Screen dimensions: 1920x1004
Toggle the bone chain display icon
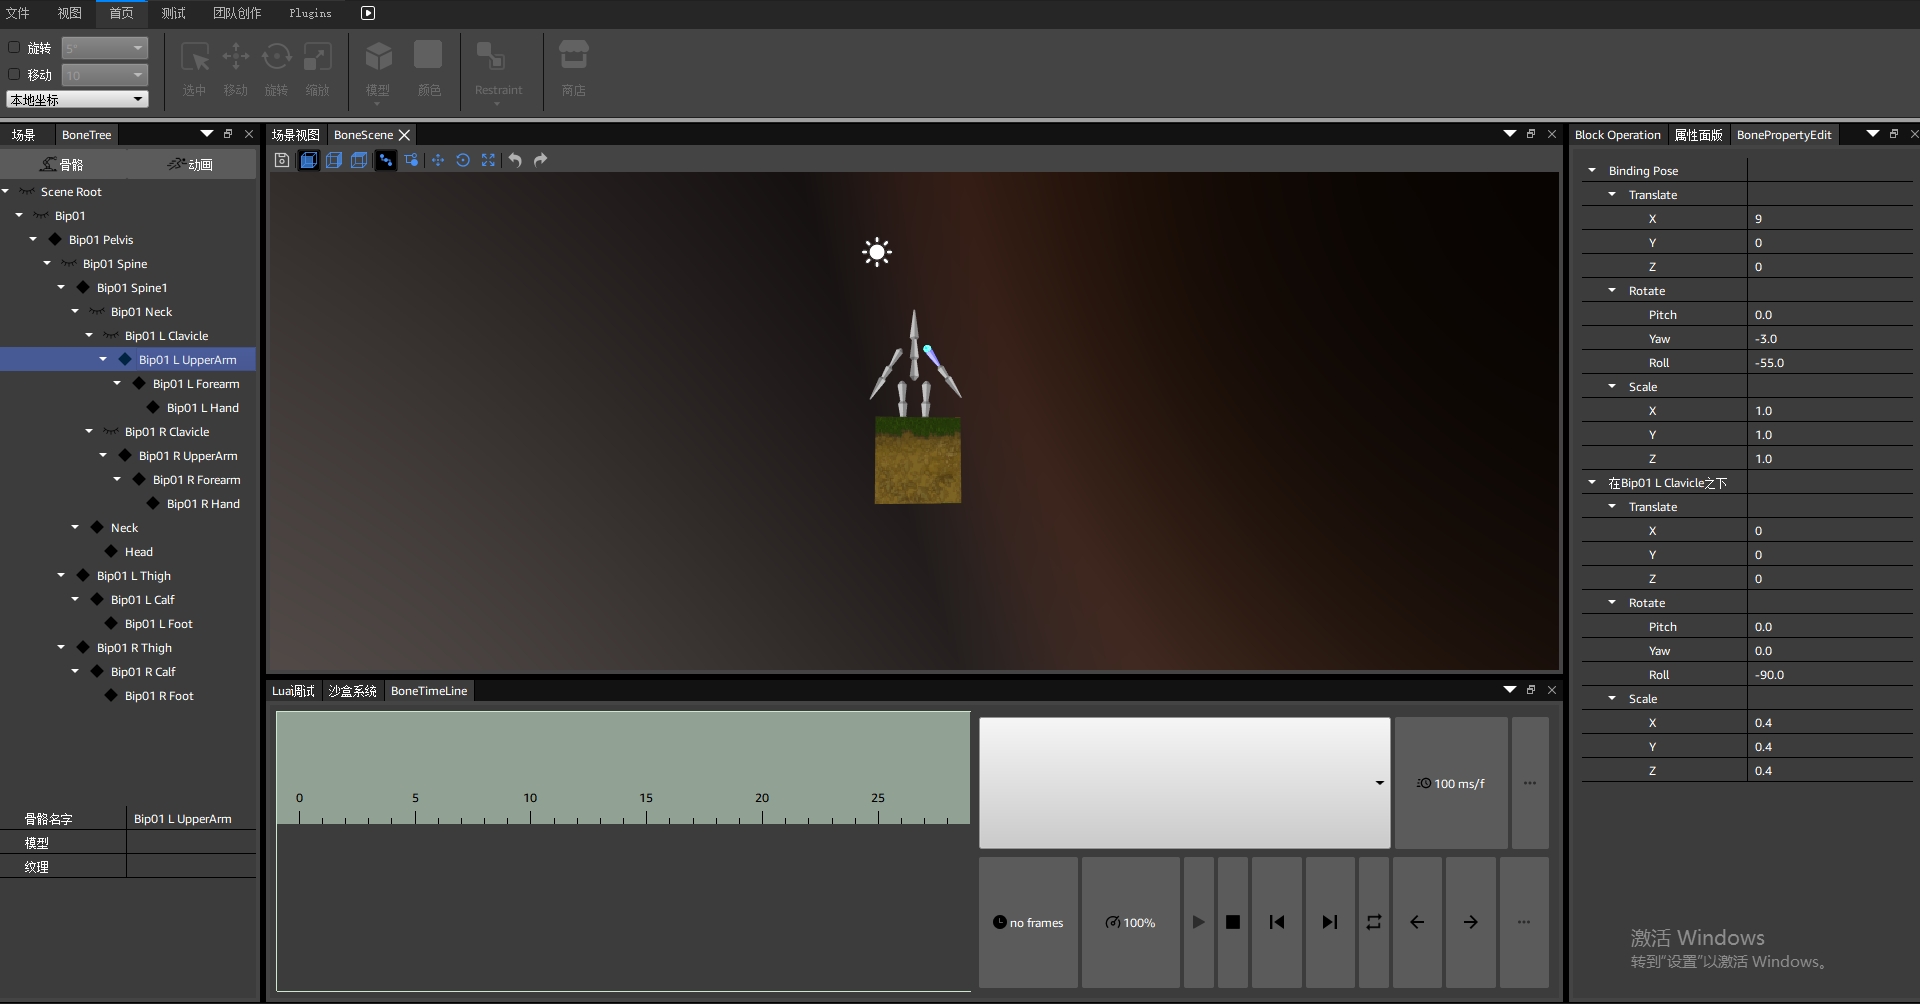click(385, 160)
